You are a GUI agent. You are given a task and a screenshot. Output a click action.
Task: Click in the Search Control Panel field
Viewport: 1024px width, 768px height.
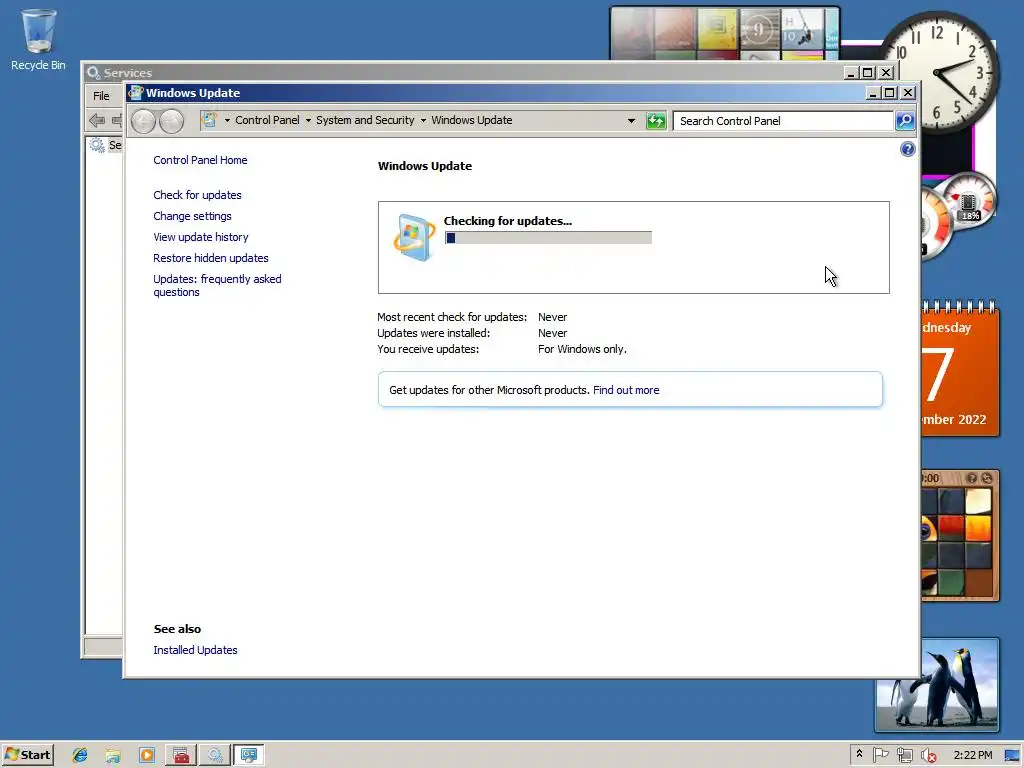(783, 121)
